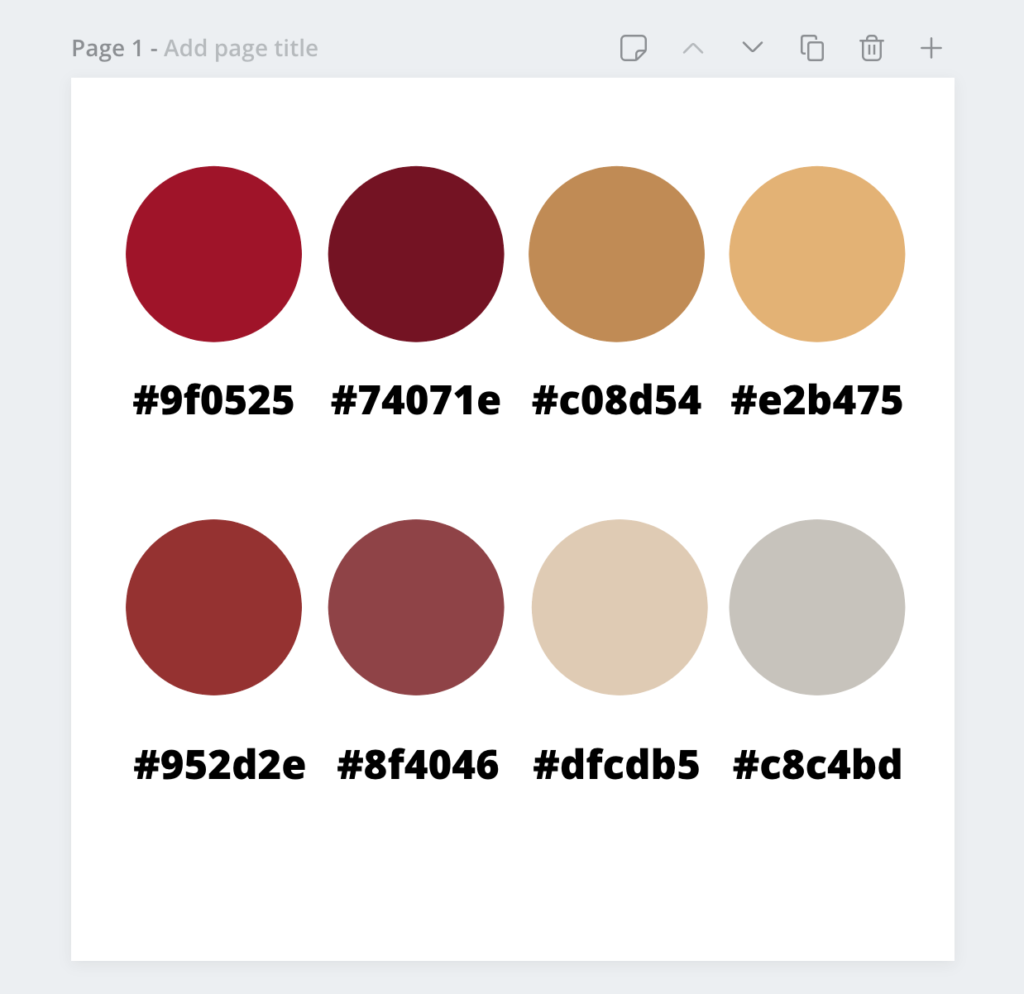
Task: Click the 'Add page title' field
Action: 240,48
